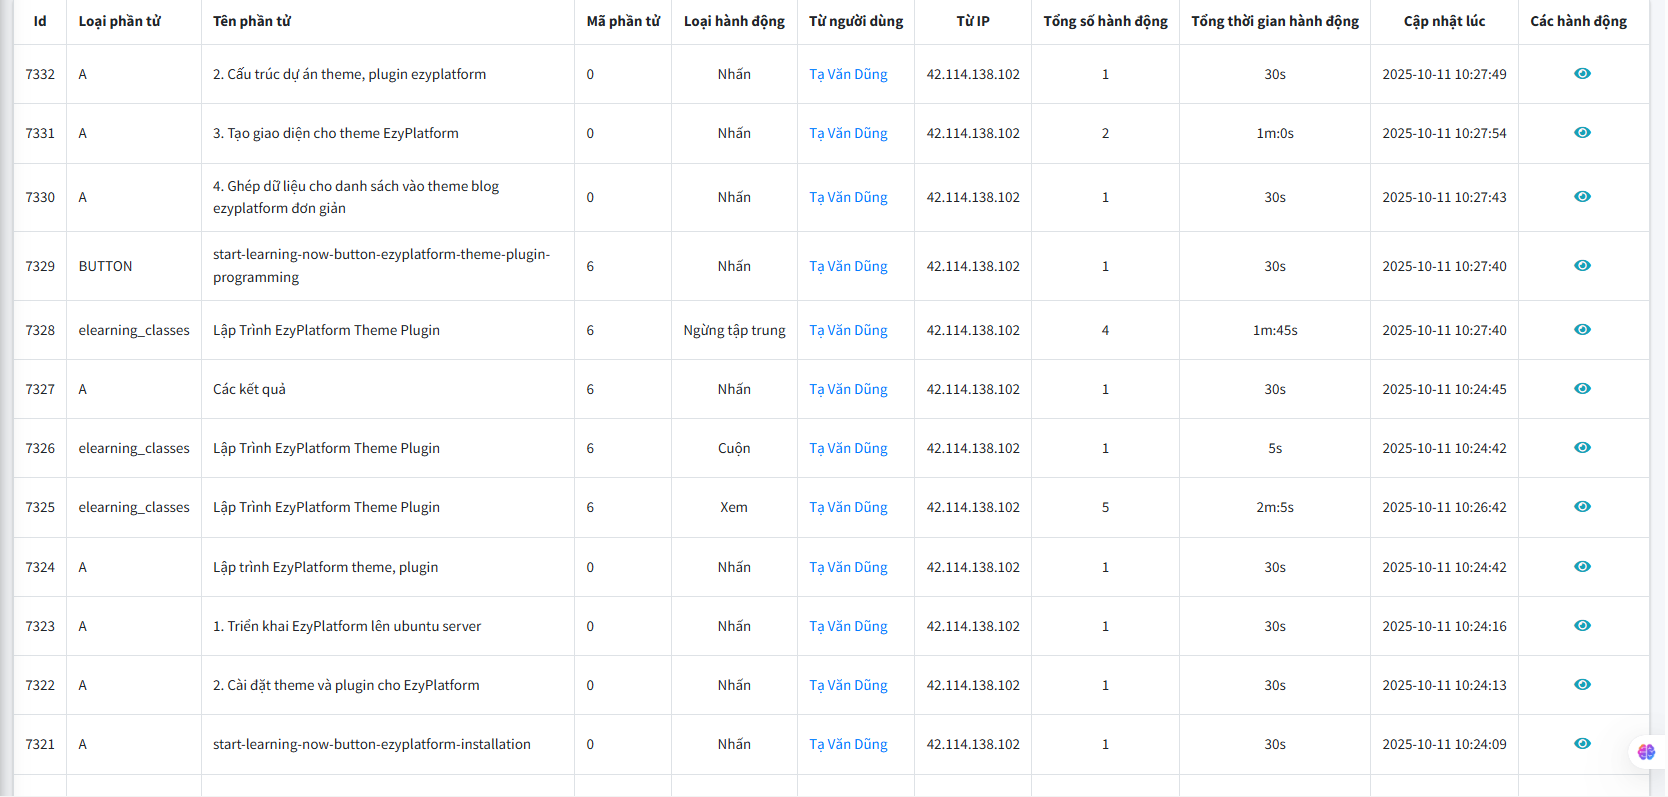Screen dimensions: 1668x797
Task: Select the duration cell '5s'
Action: tap(1275, 448)
